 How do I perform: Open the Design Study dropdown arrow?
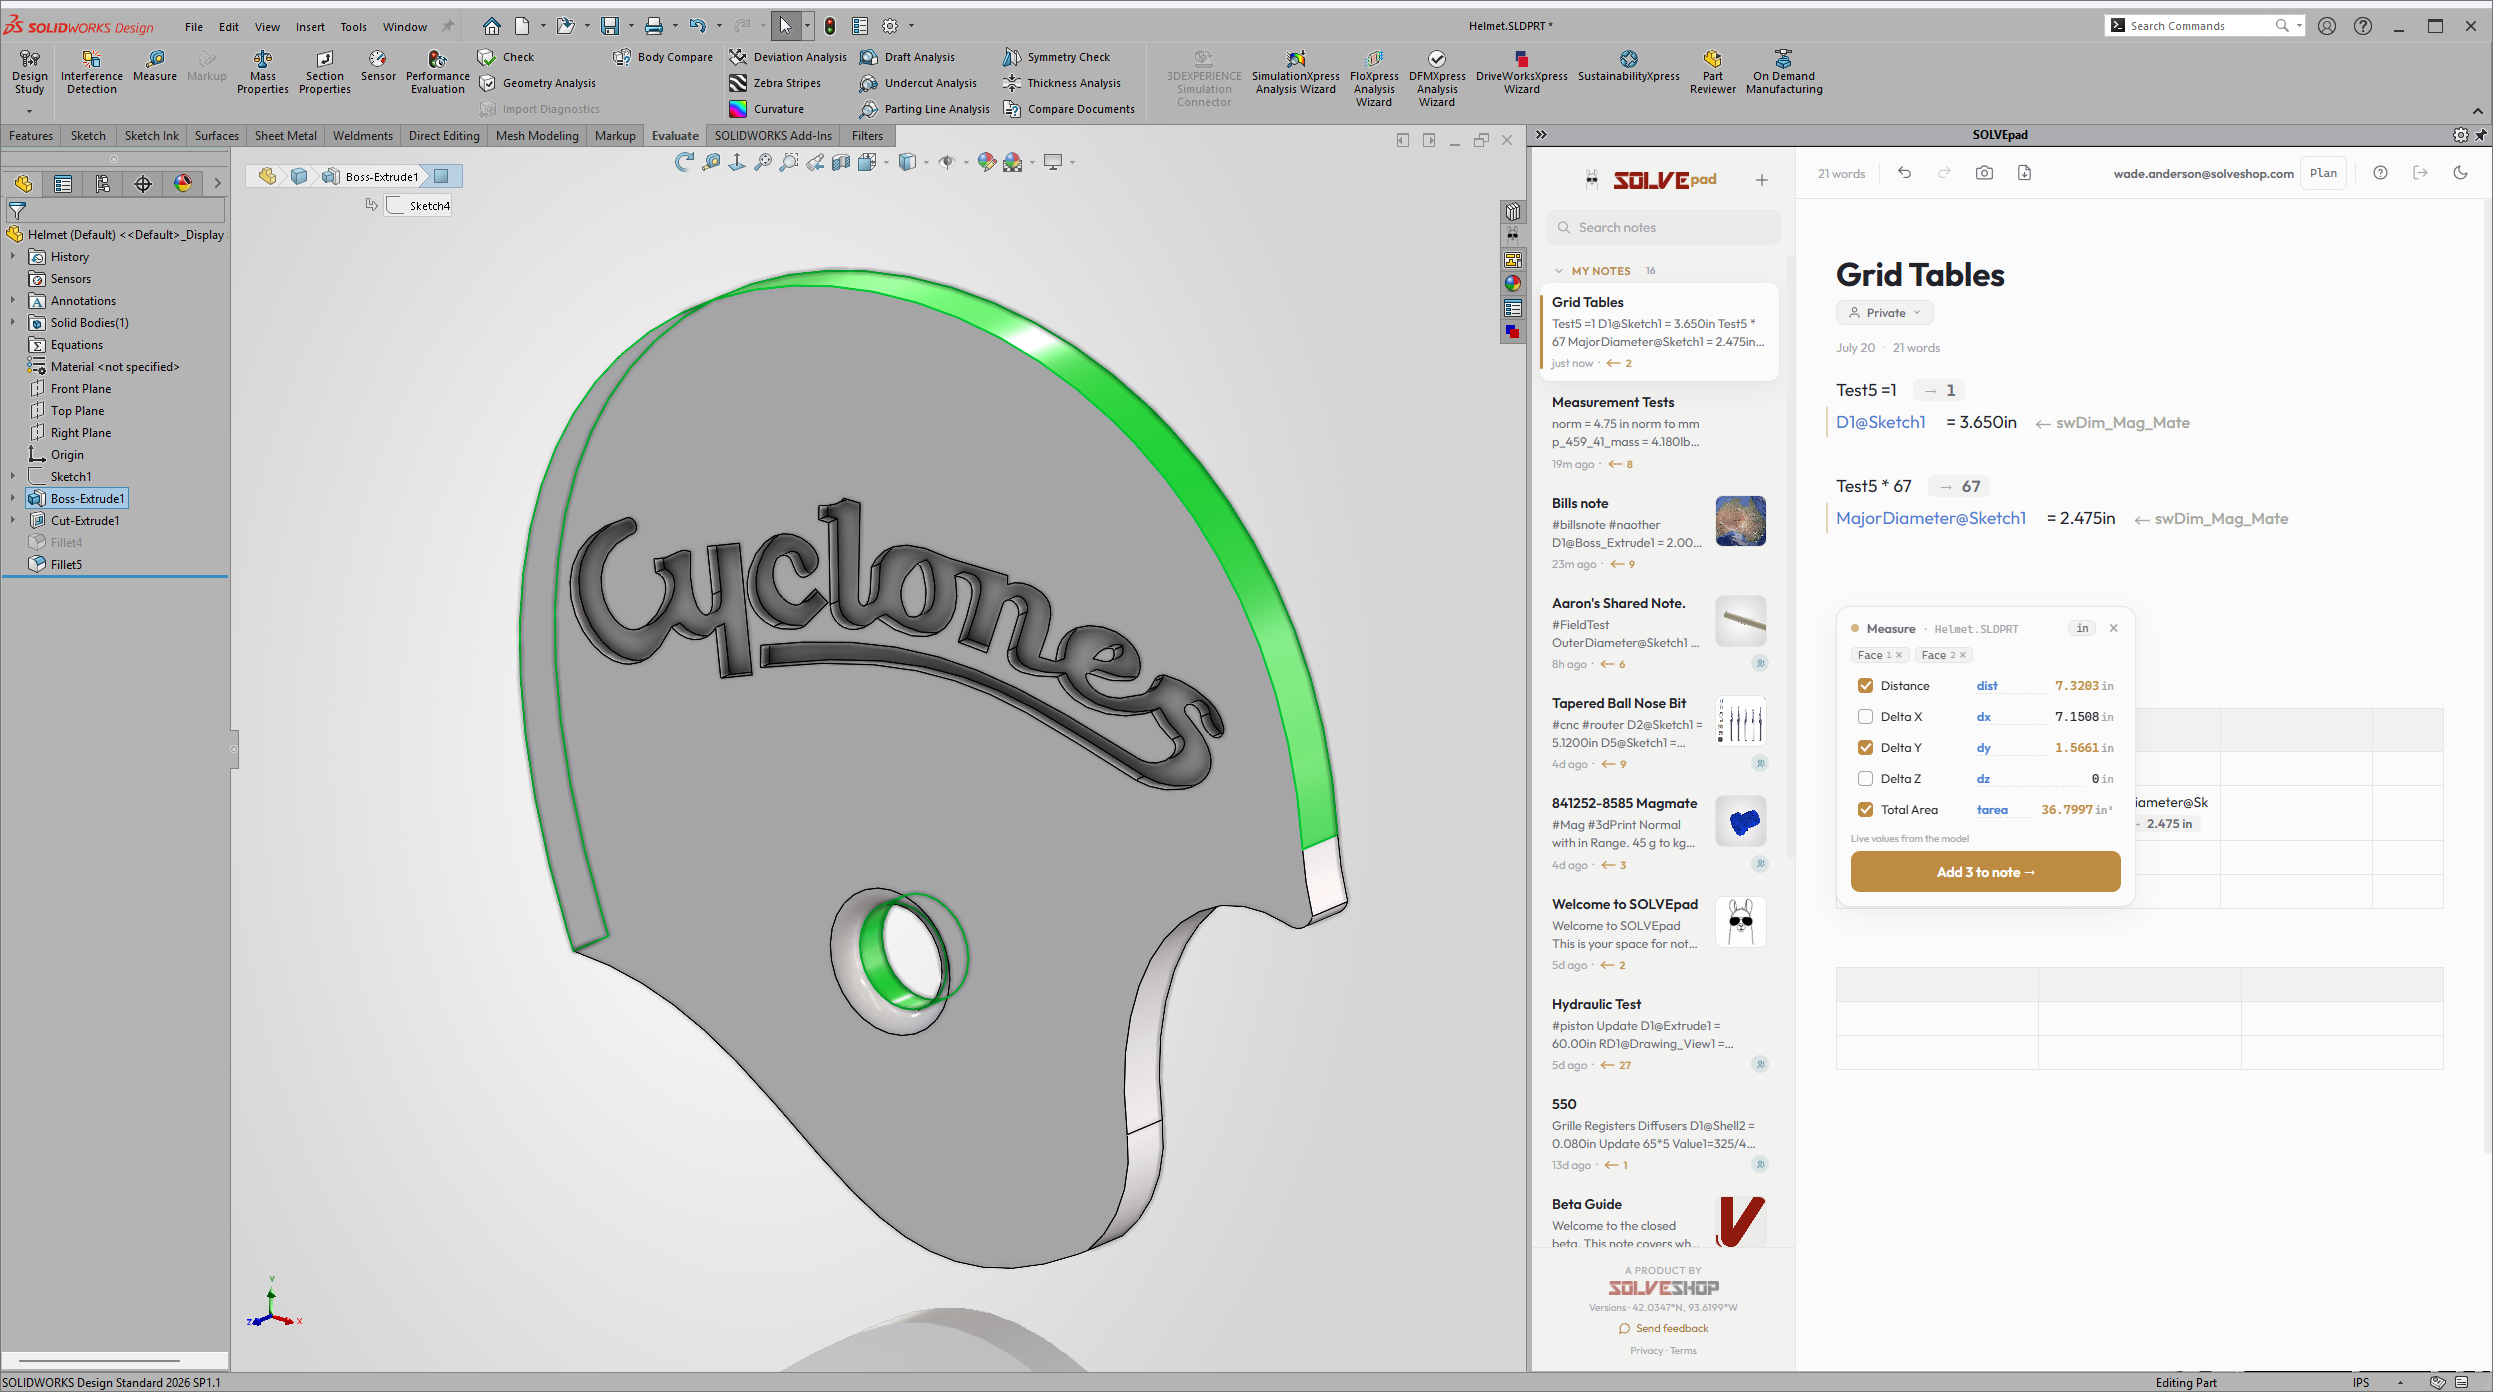[29, 111]
